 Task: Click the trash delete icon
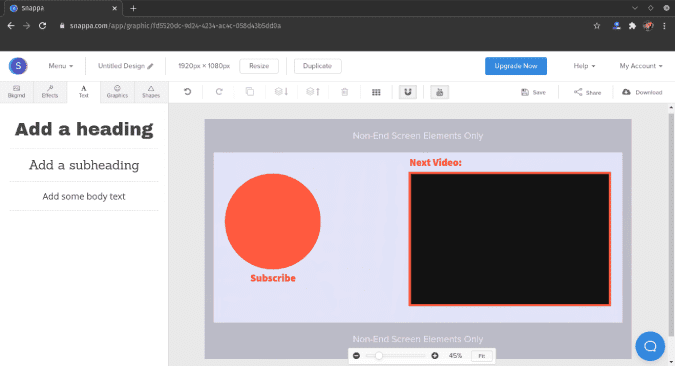click(x=344, y=92)
